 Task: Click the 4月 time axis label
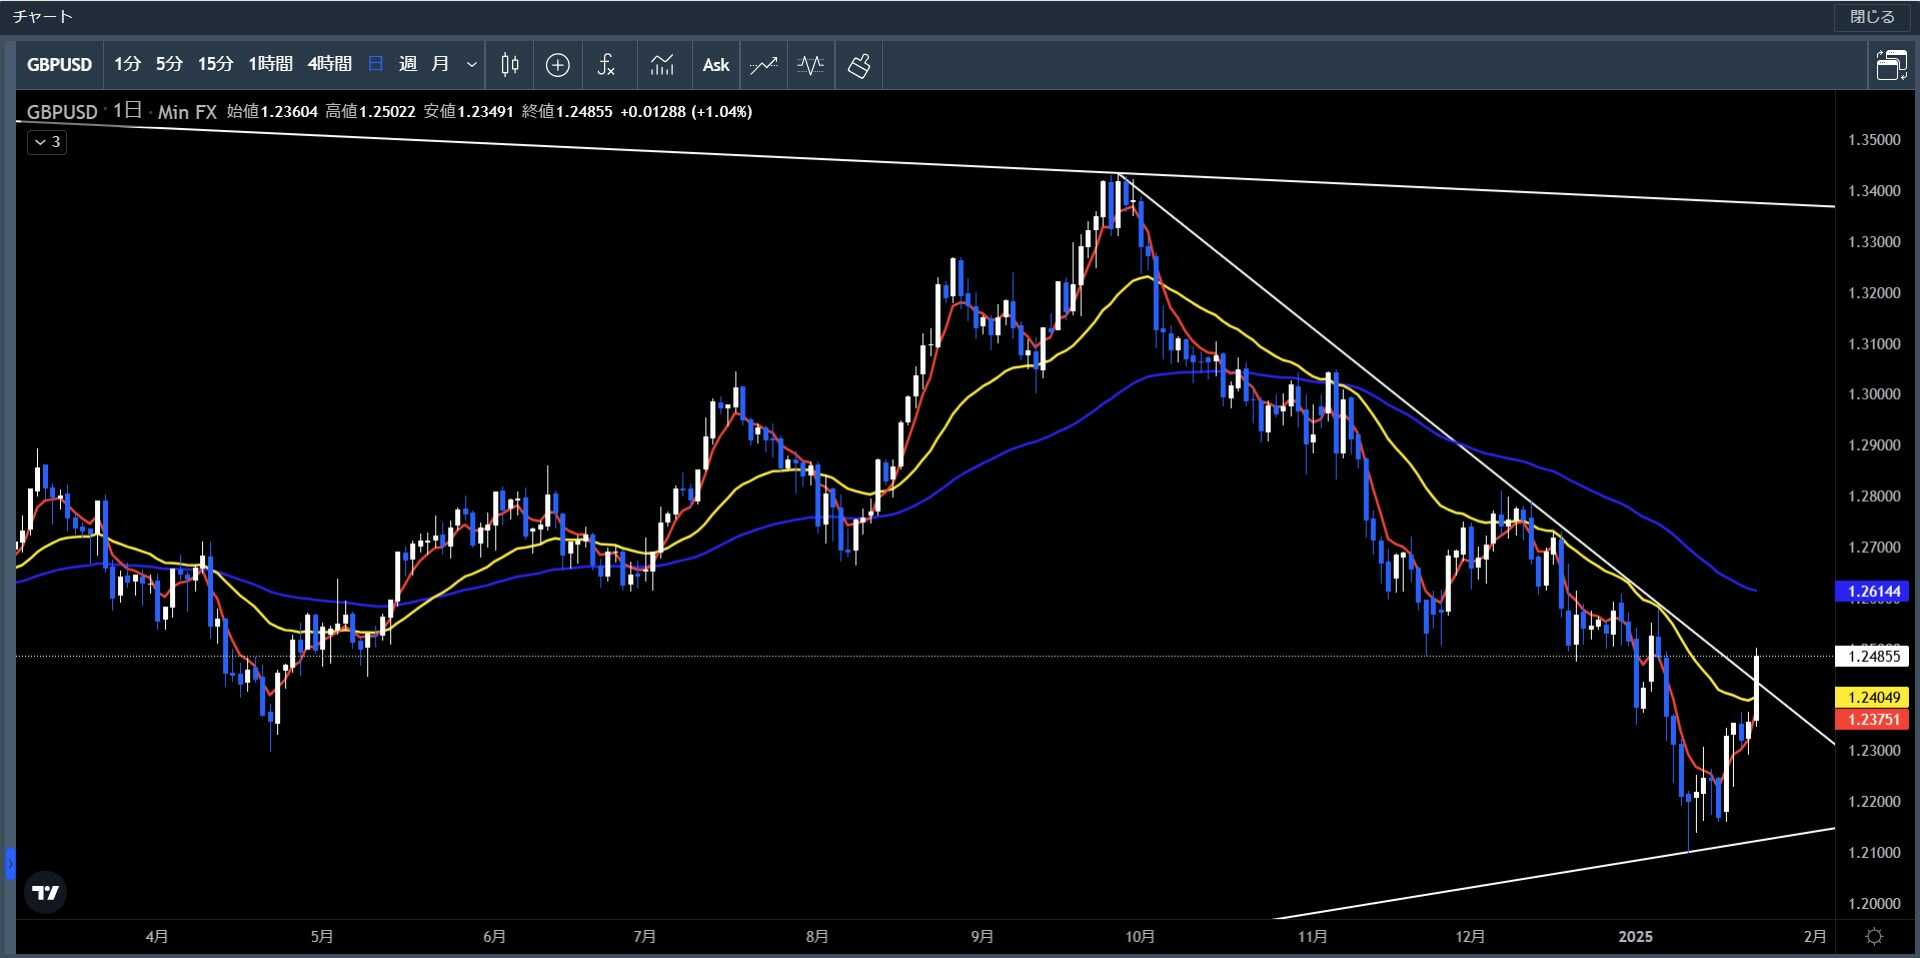(x=157, y=936)
